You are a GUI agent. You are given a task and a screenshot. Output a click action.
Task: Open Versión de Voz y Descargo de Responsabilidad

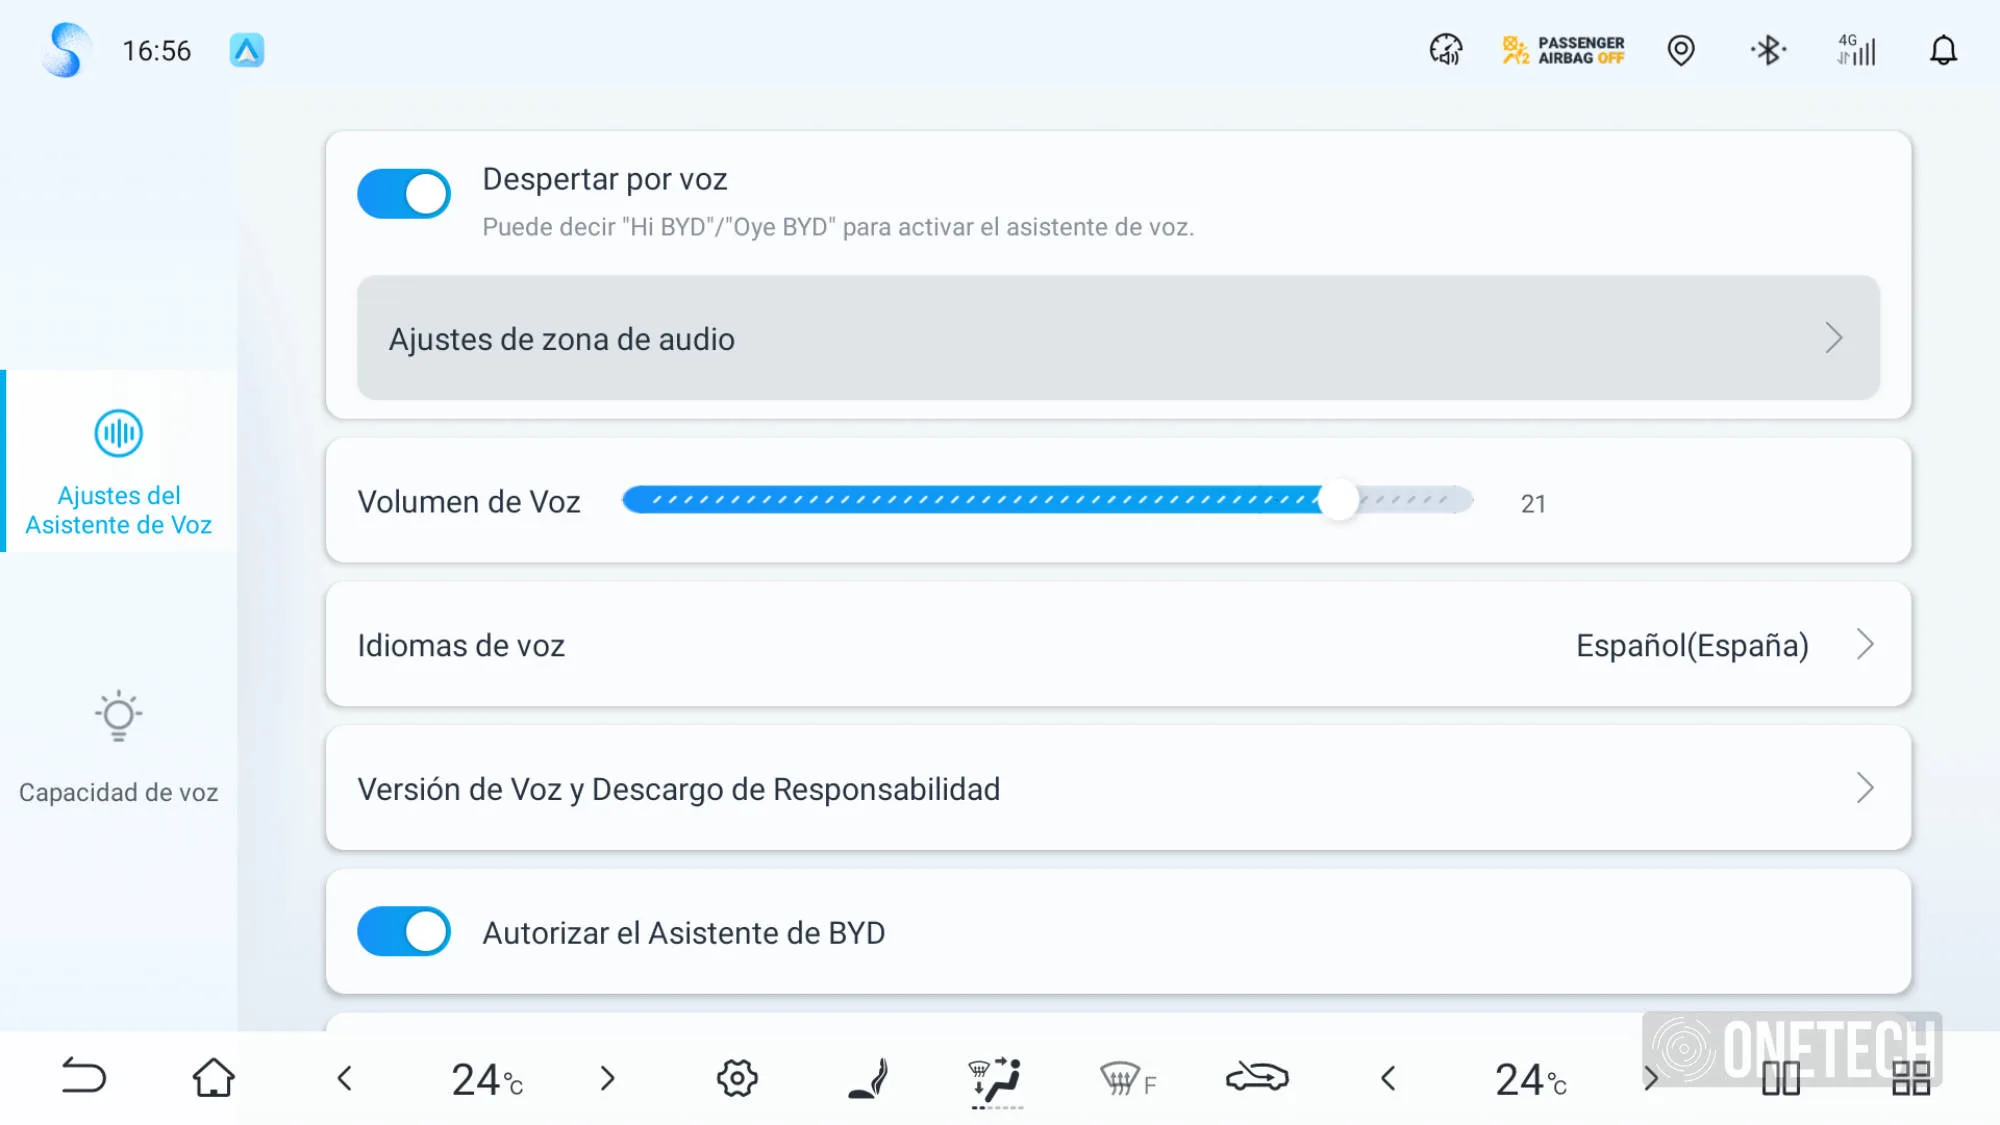click(x=1117, y=789)
